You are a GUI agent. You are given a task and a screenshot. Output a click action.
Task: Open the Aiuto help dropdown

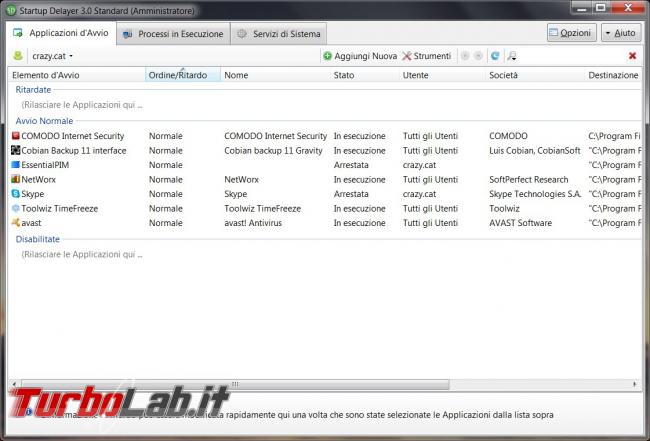621,33
